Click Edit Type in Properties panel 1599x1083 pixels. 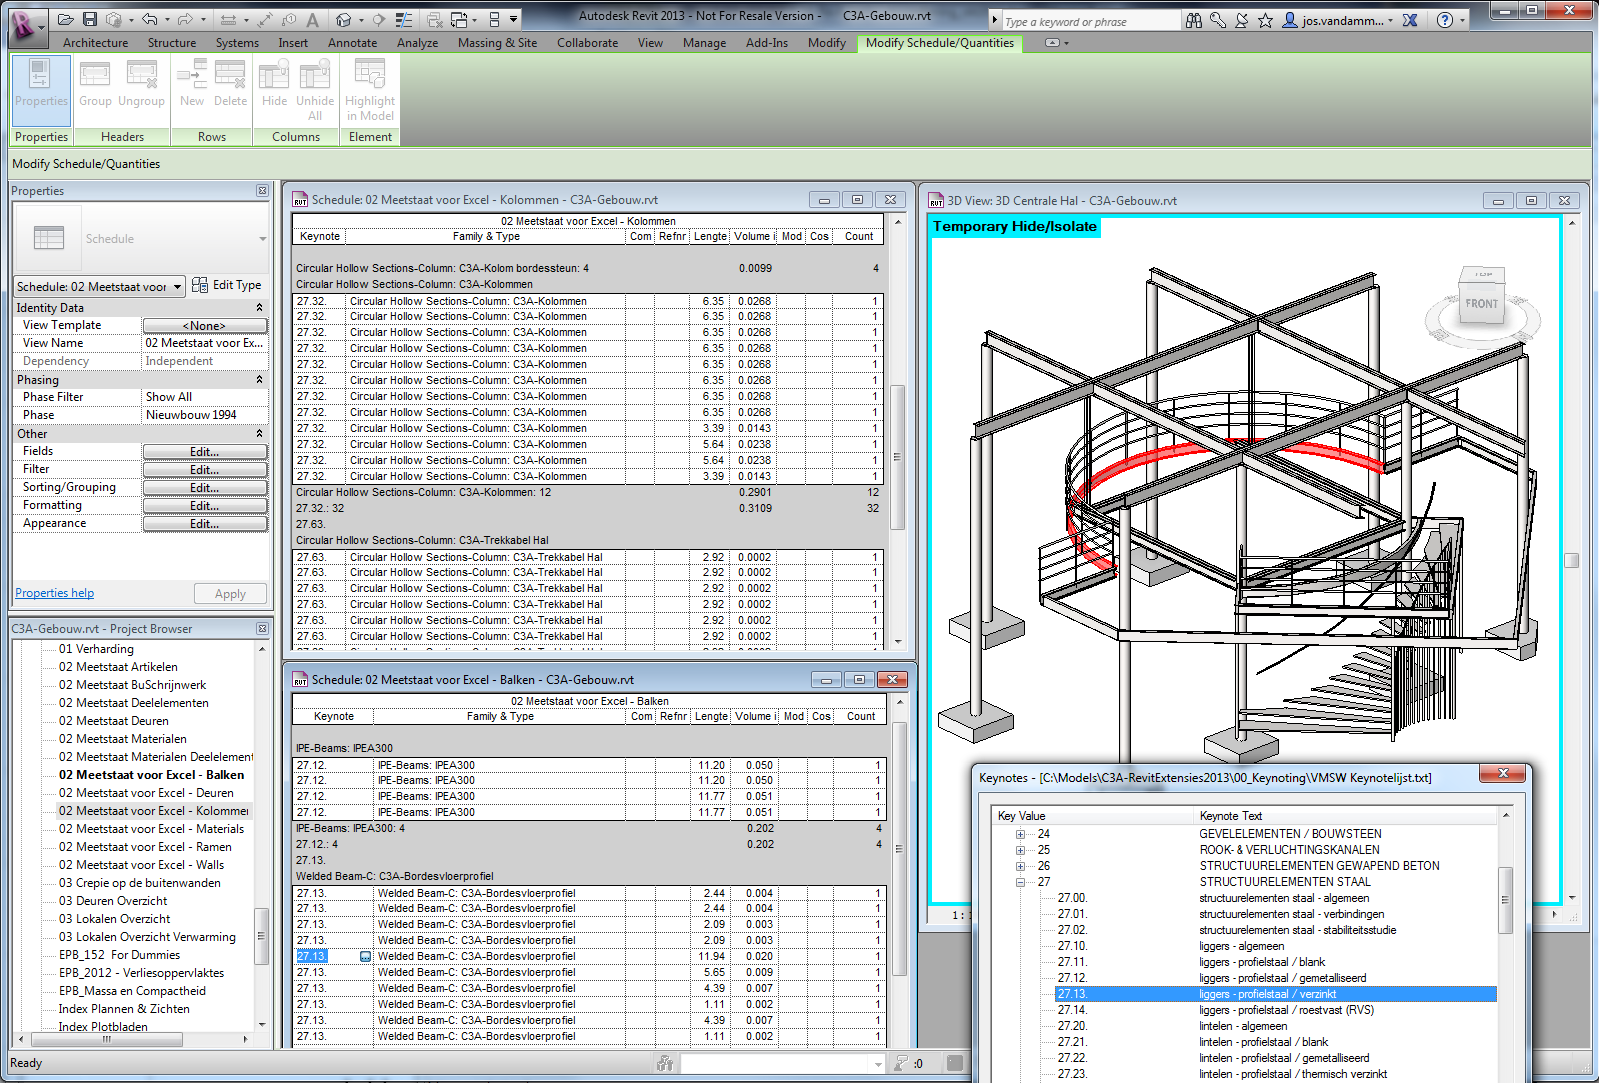pos(227,285)
